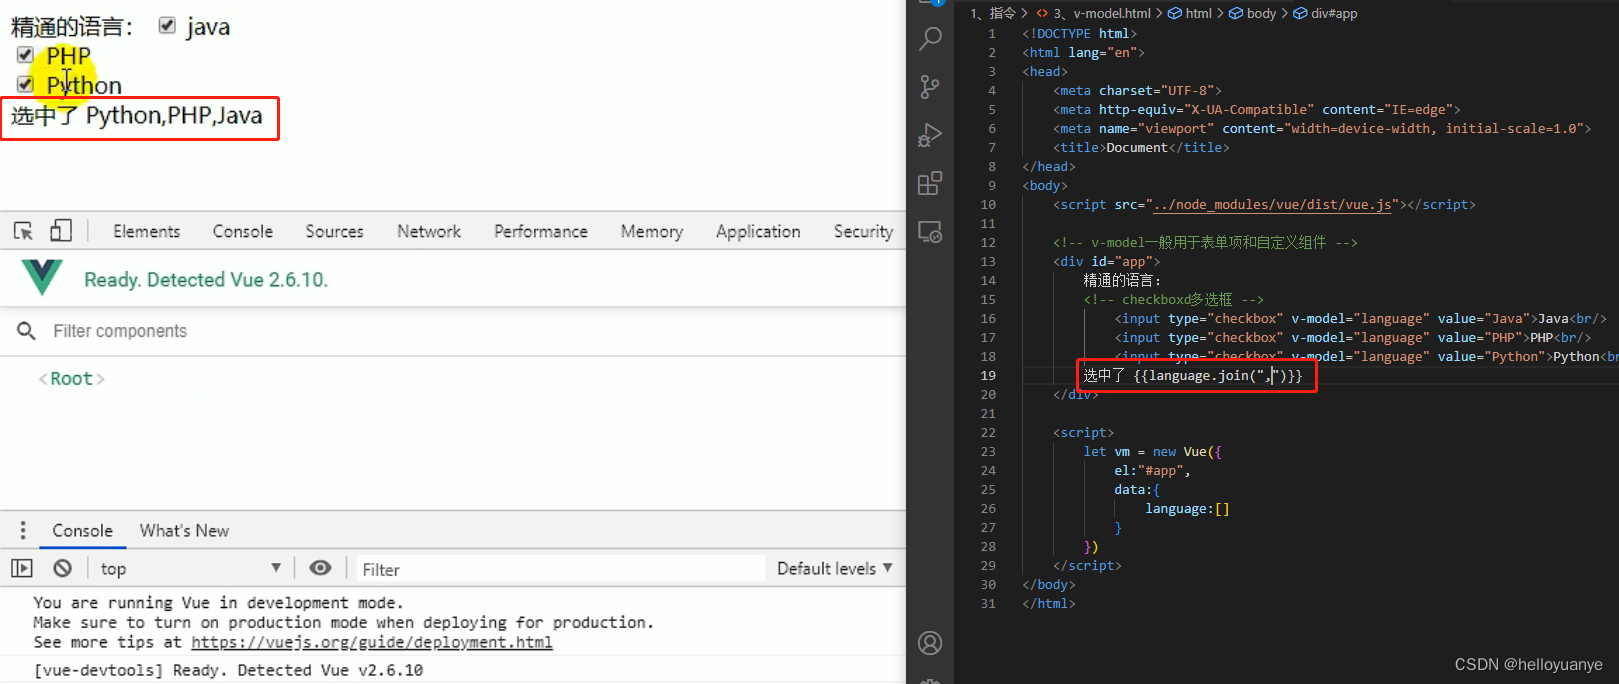Open the Application tab
The width and height of the screenshot is (1619, 684).
tap(758, 231)
